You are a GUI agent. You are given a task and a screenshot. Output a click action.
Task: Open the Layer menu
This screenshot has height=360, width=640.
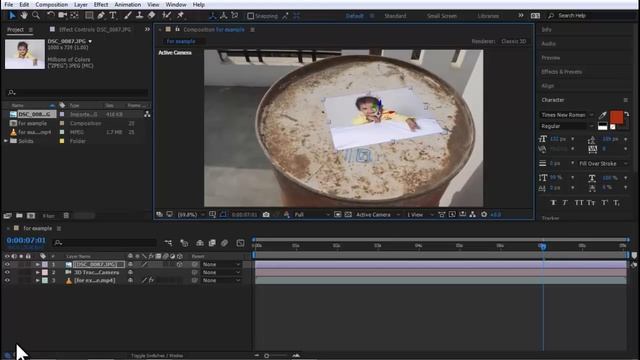click(x=80, y=4)
